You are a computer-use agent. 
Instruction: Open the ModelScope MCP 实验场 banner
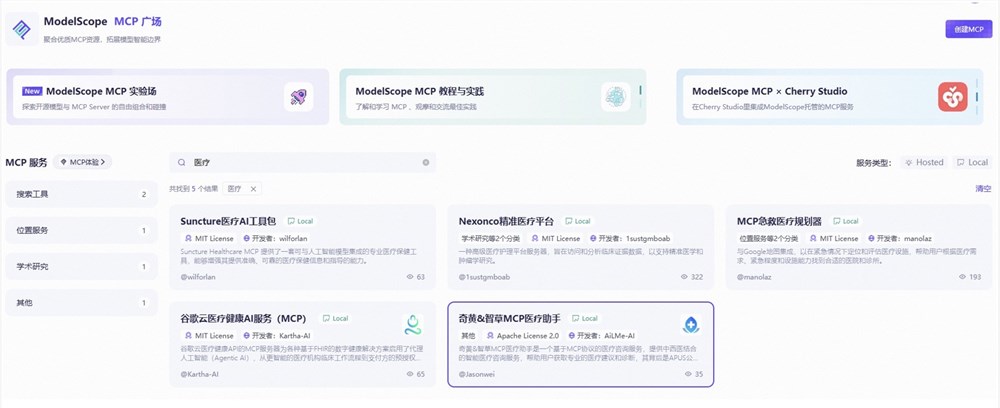coord(168,97)
